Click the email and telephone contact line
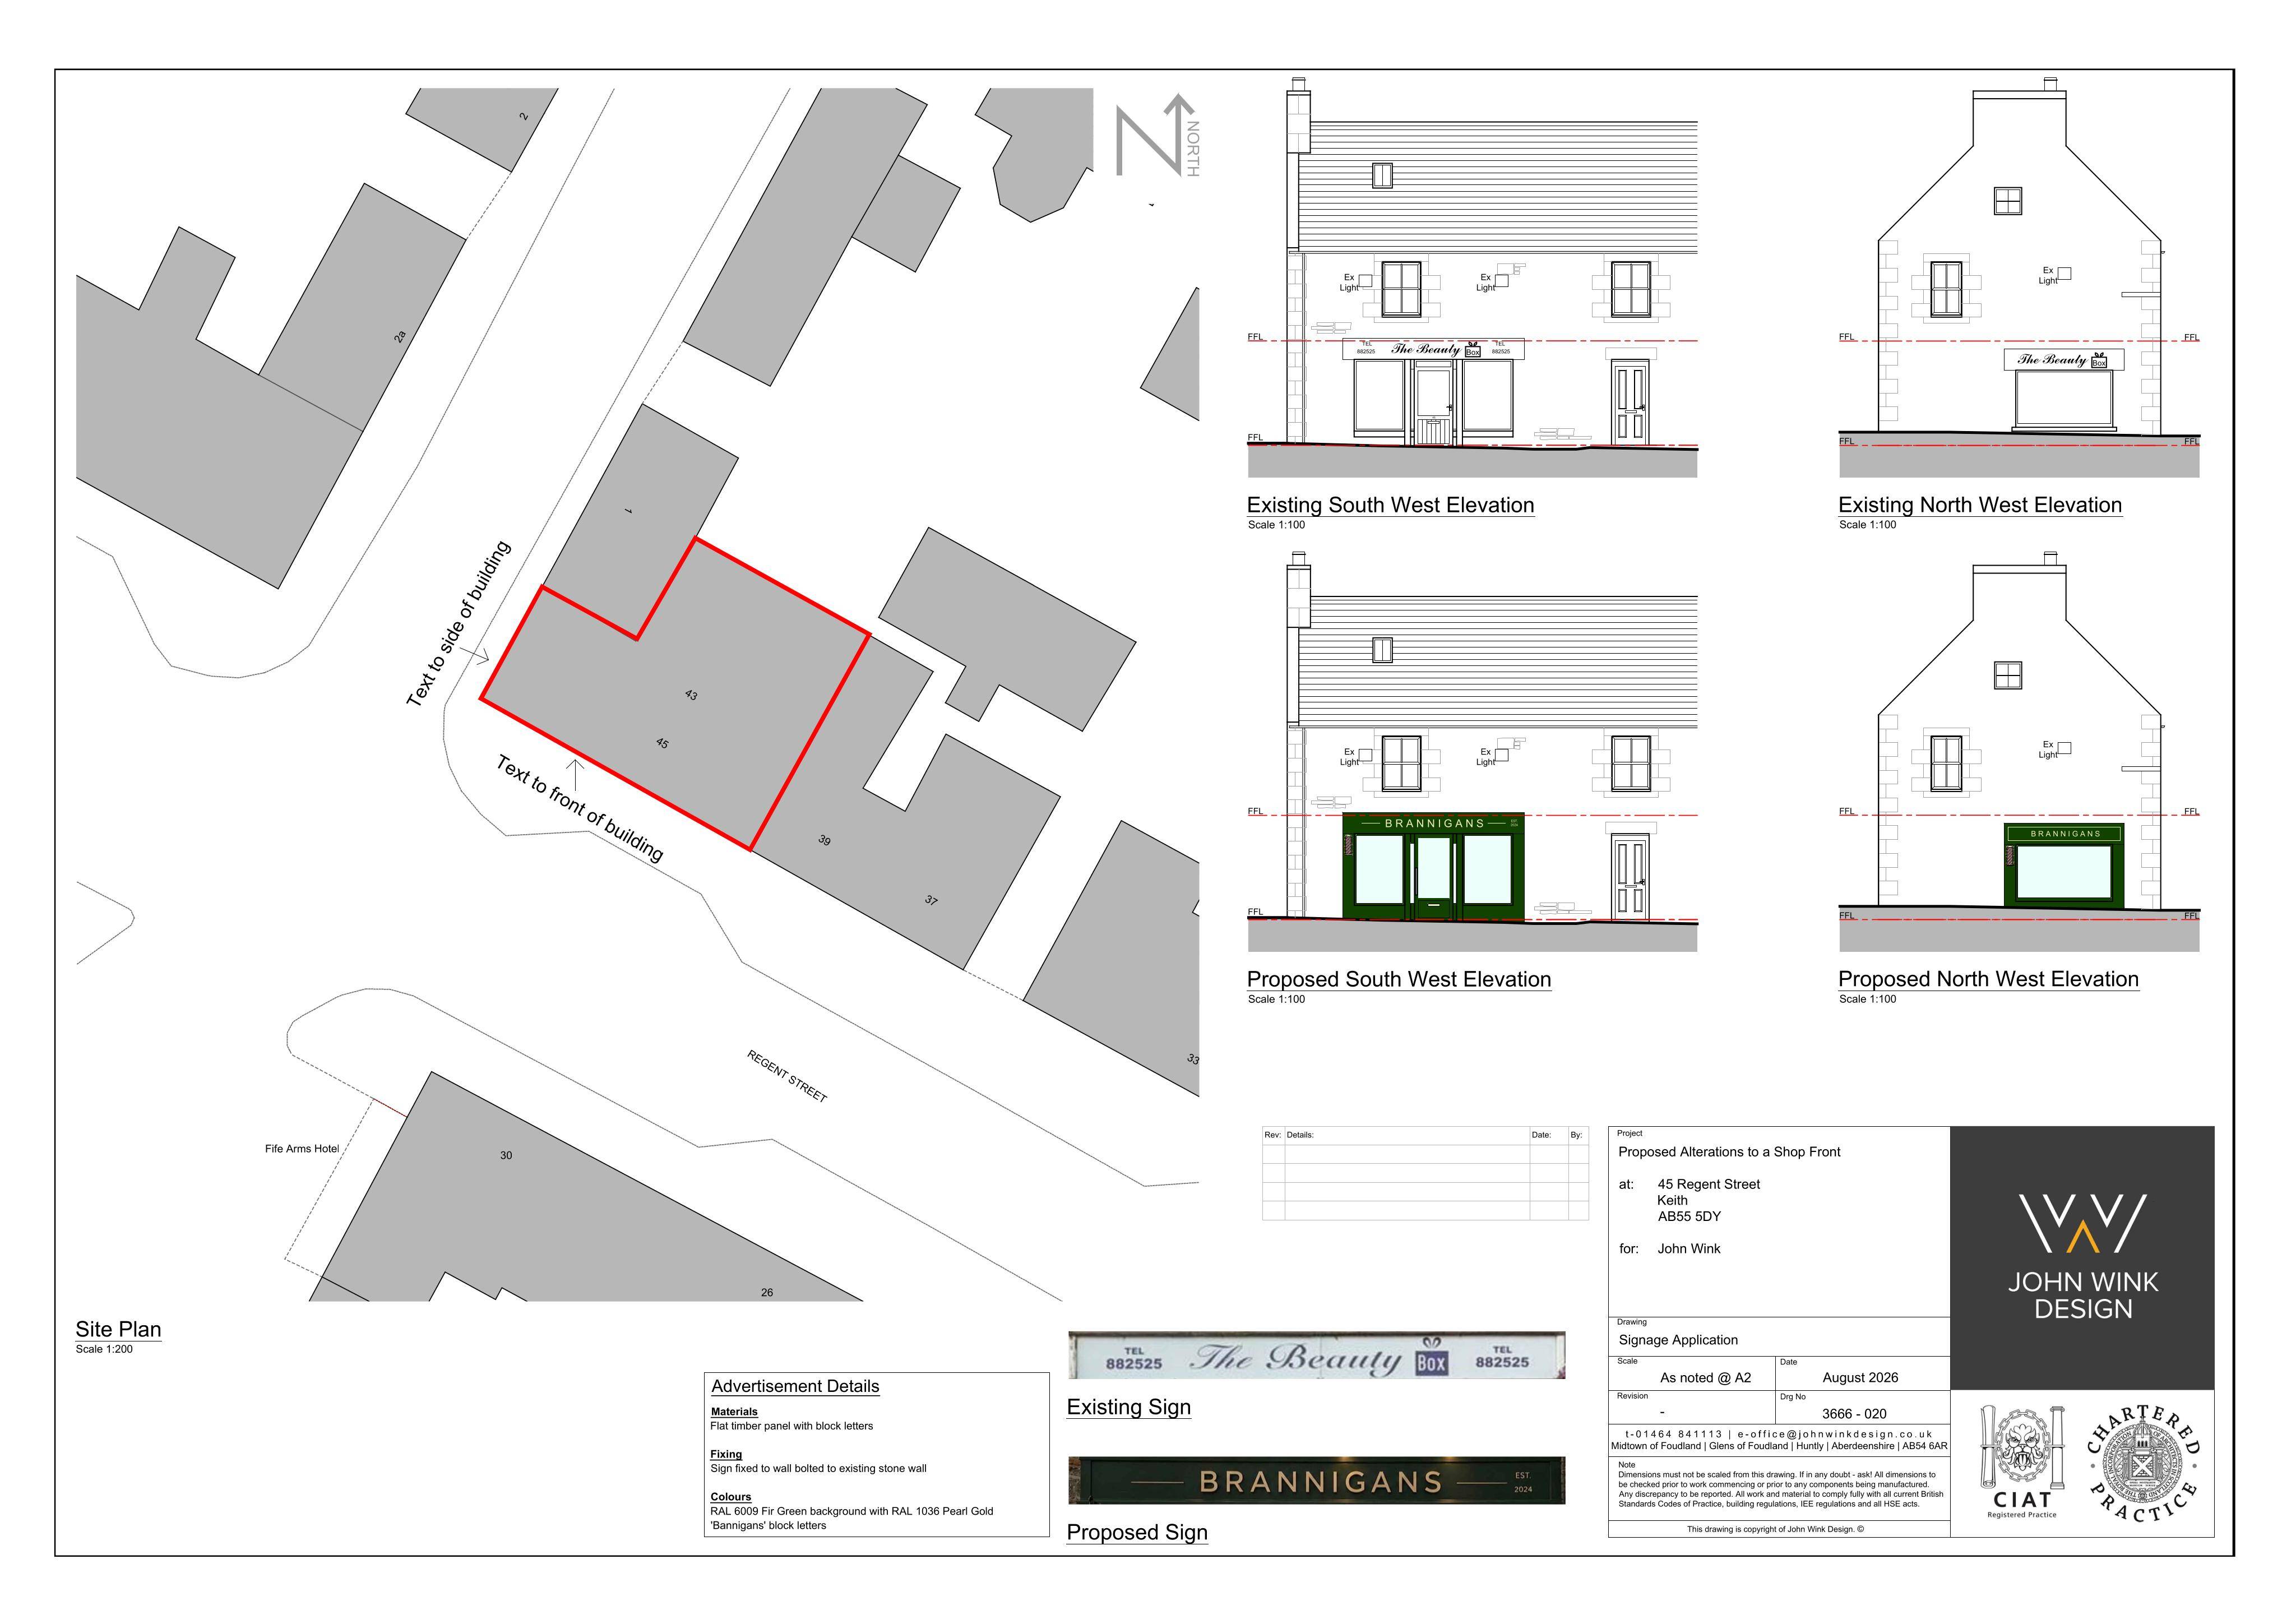Image resolution: width=2296 pixels, height=1624 pixels. [x=1778, y=1434]
